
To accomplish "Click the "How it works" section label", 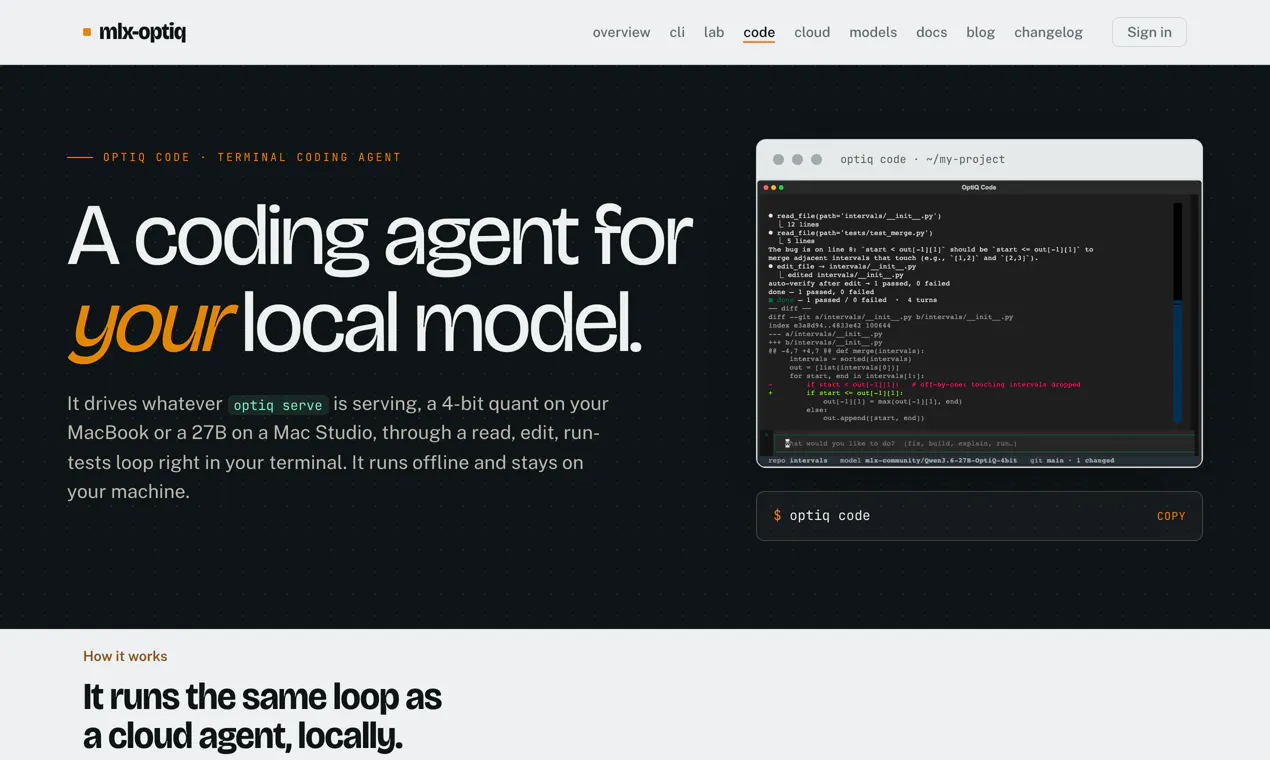I will point(125,656).
